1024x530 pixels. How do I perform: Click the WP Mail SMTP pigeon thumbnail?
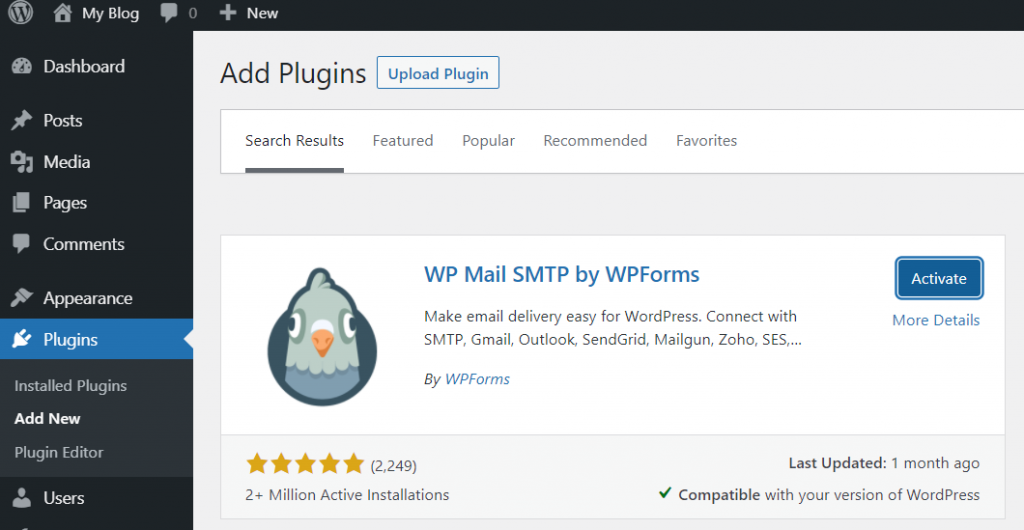[x=322, y=337]
